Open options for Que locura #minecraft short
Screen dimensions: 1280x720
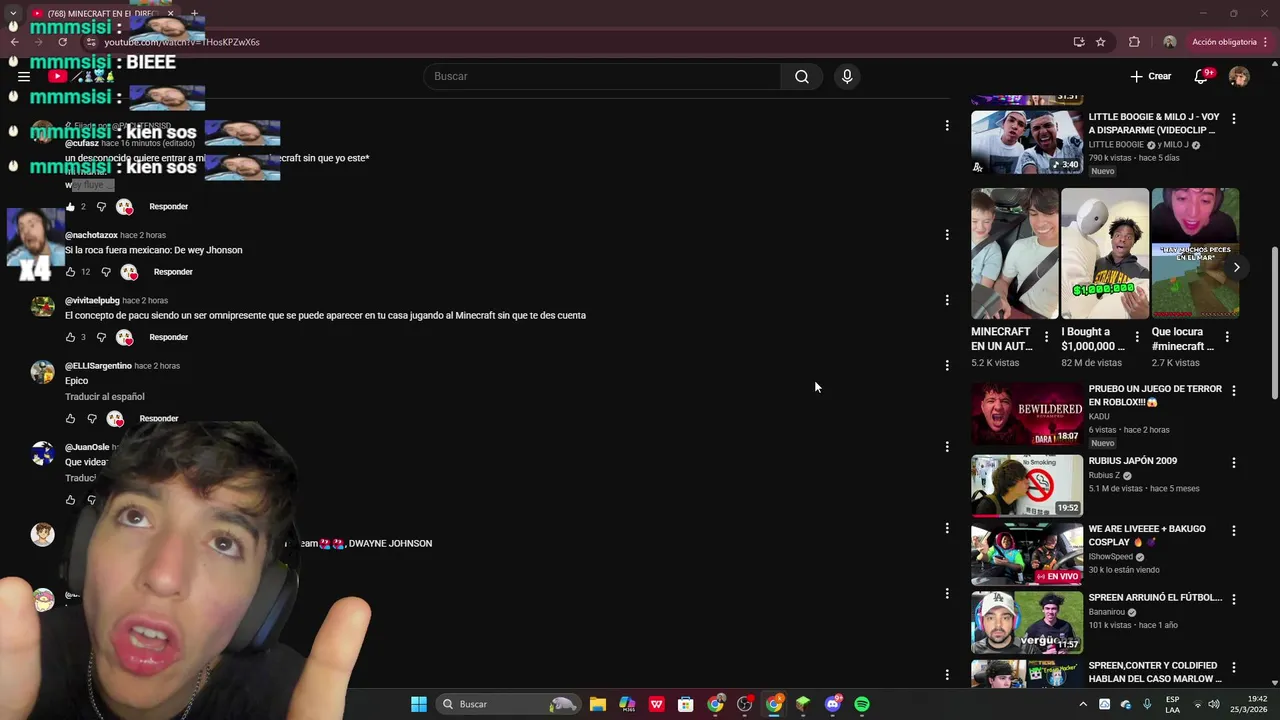[x=1227, y=337]
